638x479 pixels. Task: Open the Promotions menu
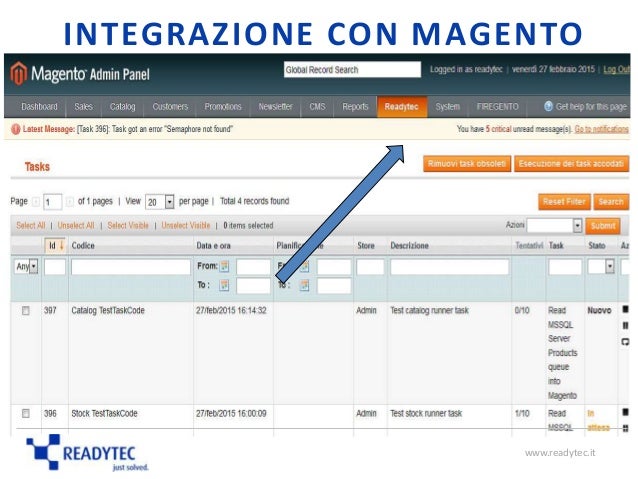[223, 107]
